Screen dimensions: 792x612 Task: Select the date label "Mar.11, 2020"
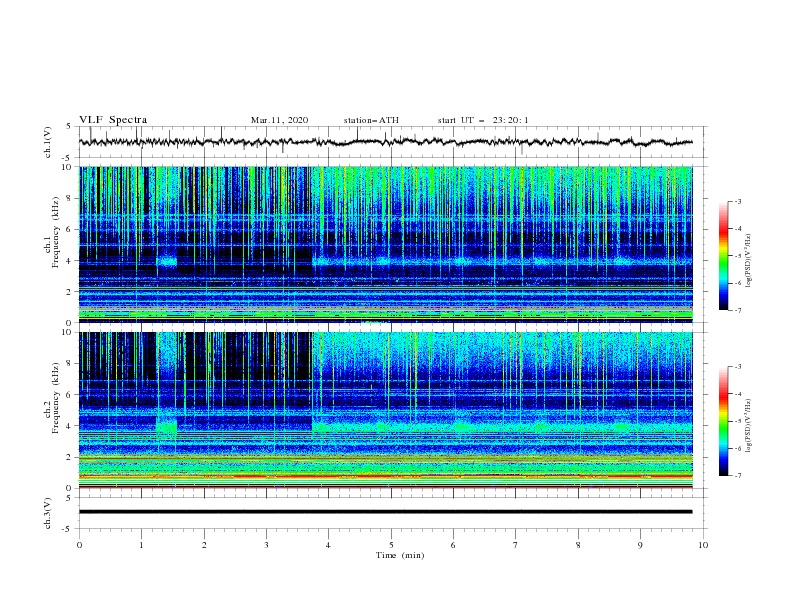[x=279, y=120]
